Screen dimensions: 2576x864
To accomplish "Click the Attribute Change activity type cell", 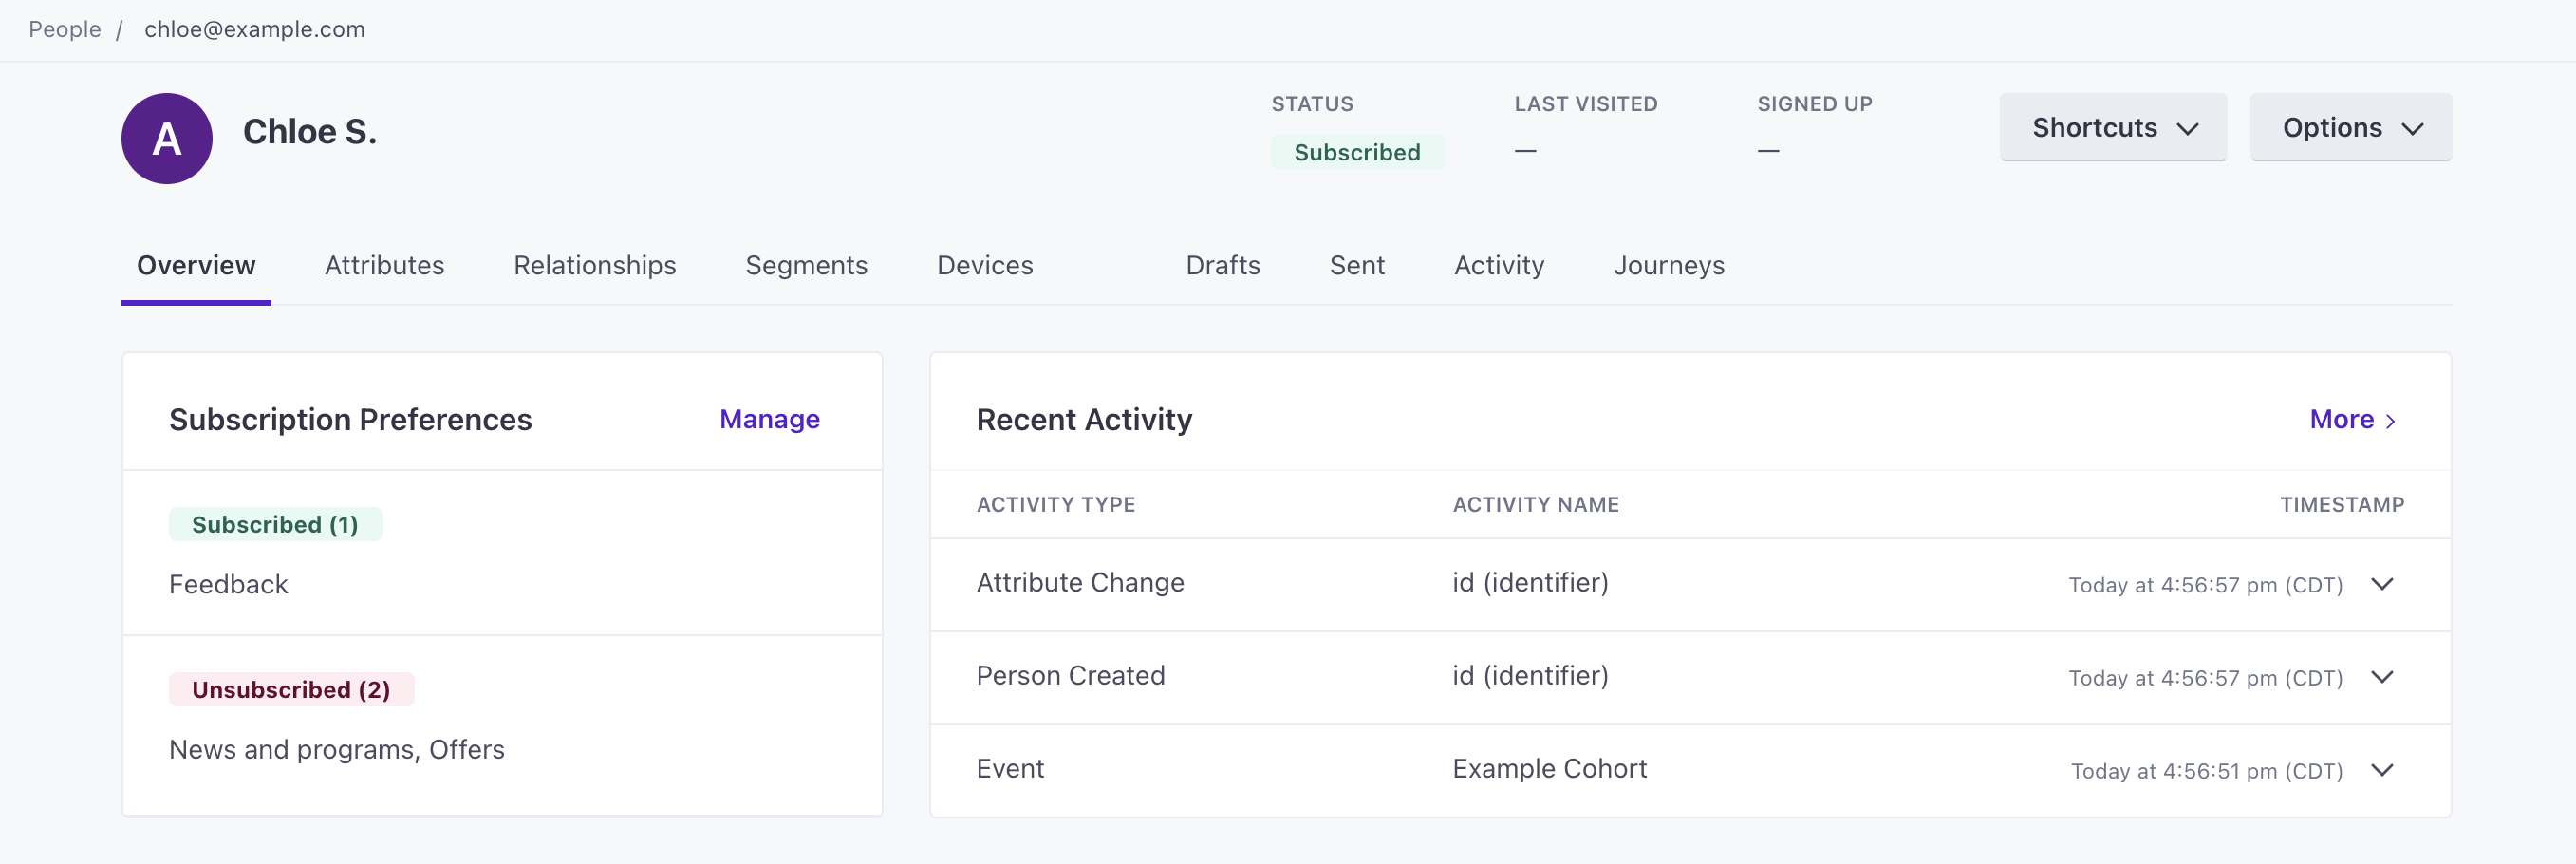I will tap(1080, 582).
